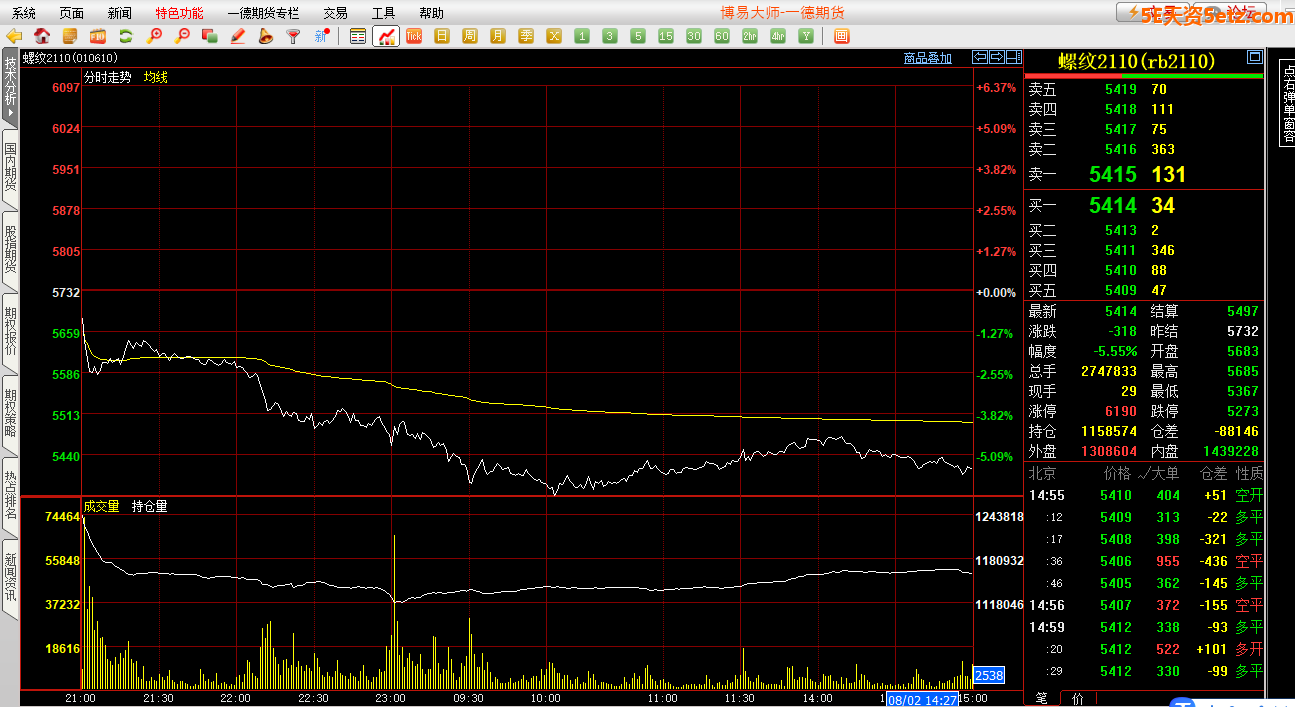The width and height of the screenshot is (1295, 707).
Task: Select the red pencil drawing tool
Action: click(x=238, y=36)
